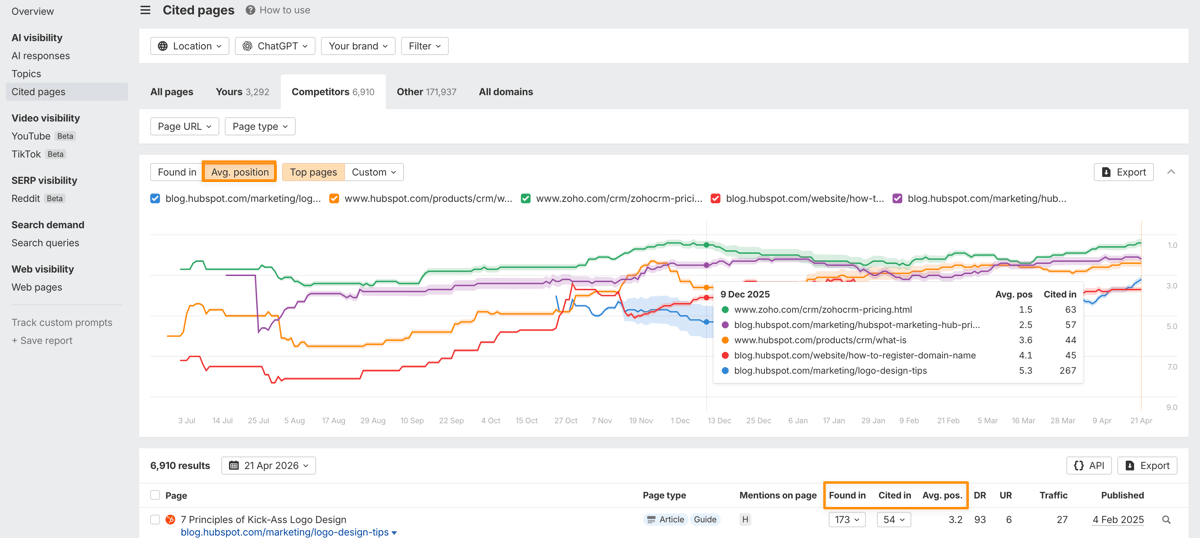Open the Page type dropdown
The image size is (1200, 538).
point(260,126)
